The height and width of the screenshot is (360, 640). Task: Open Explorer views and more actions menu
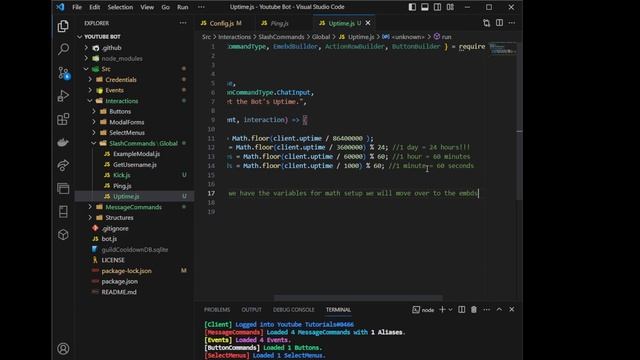[x=183, y=23]
